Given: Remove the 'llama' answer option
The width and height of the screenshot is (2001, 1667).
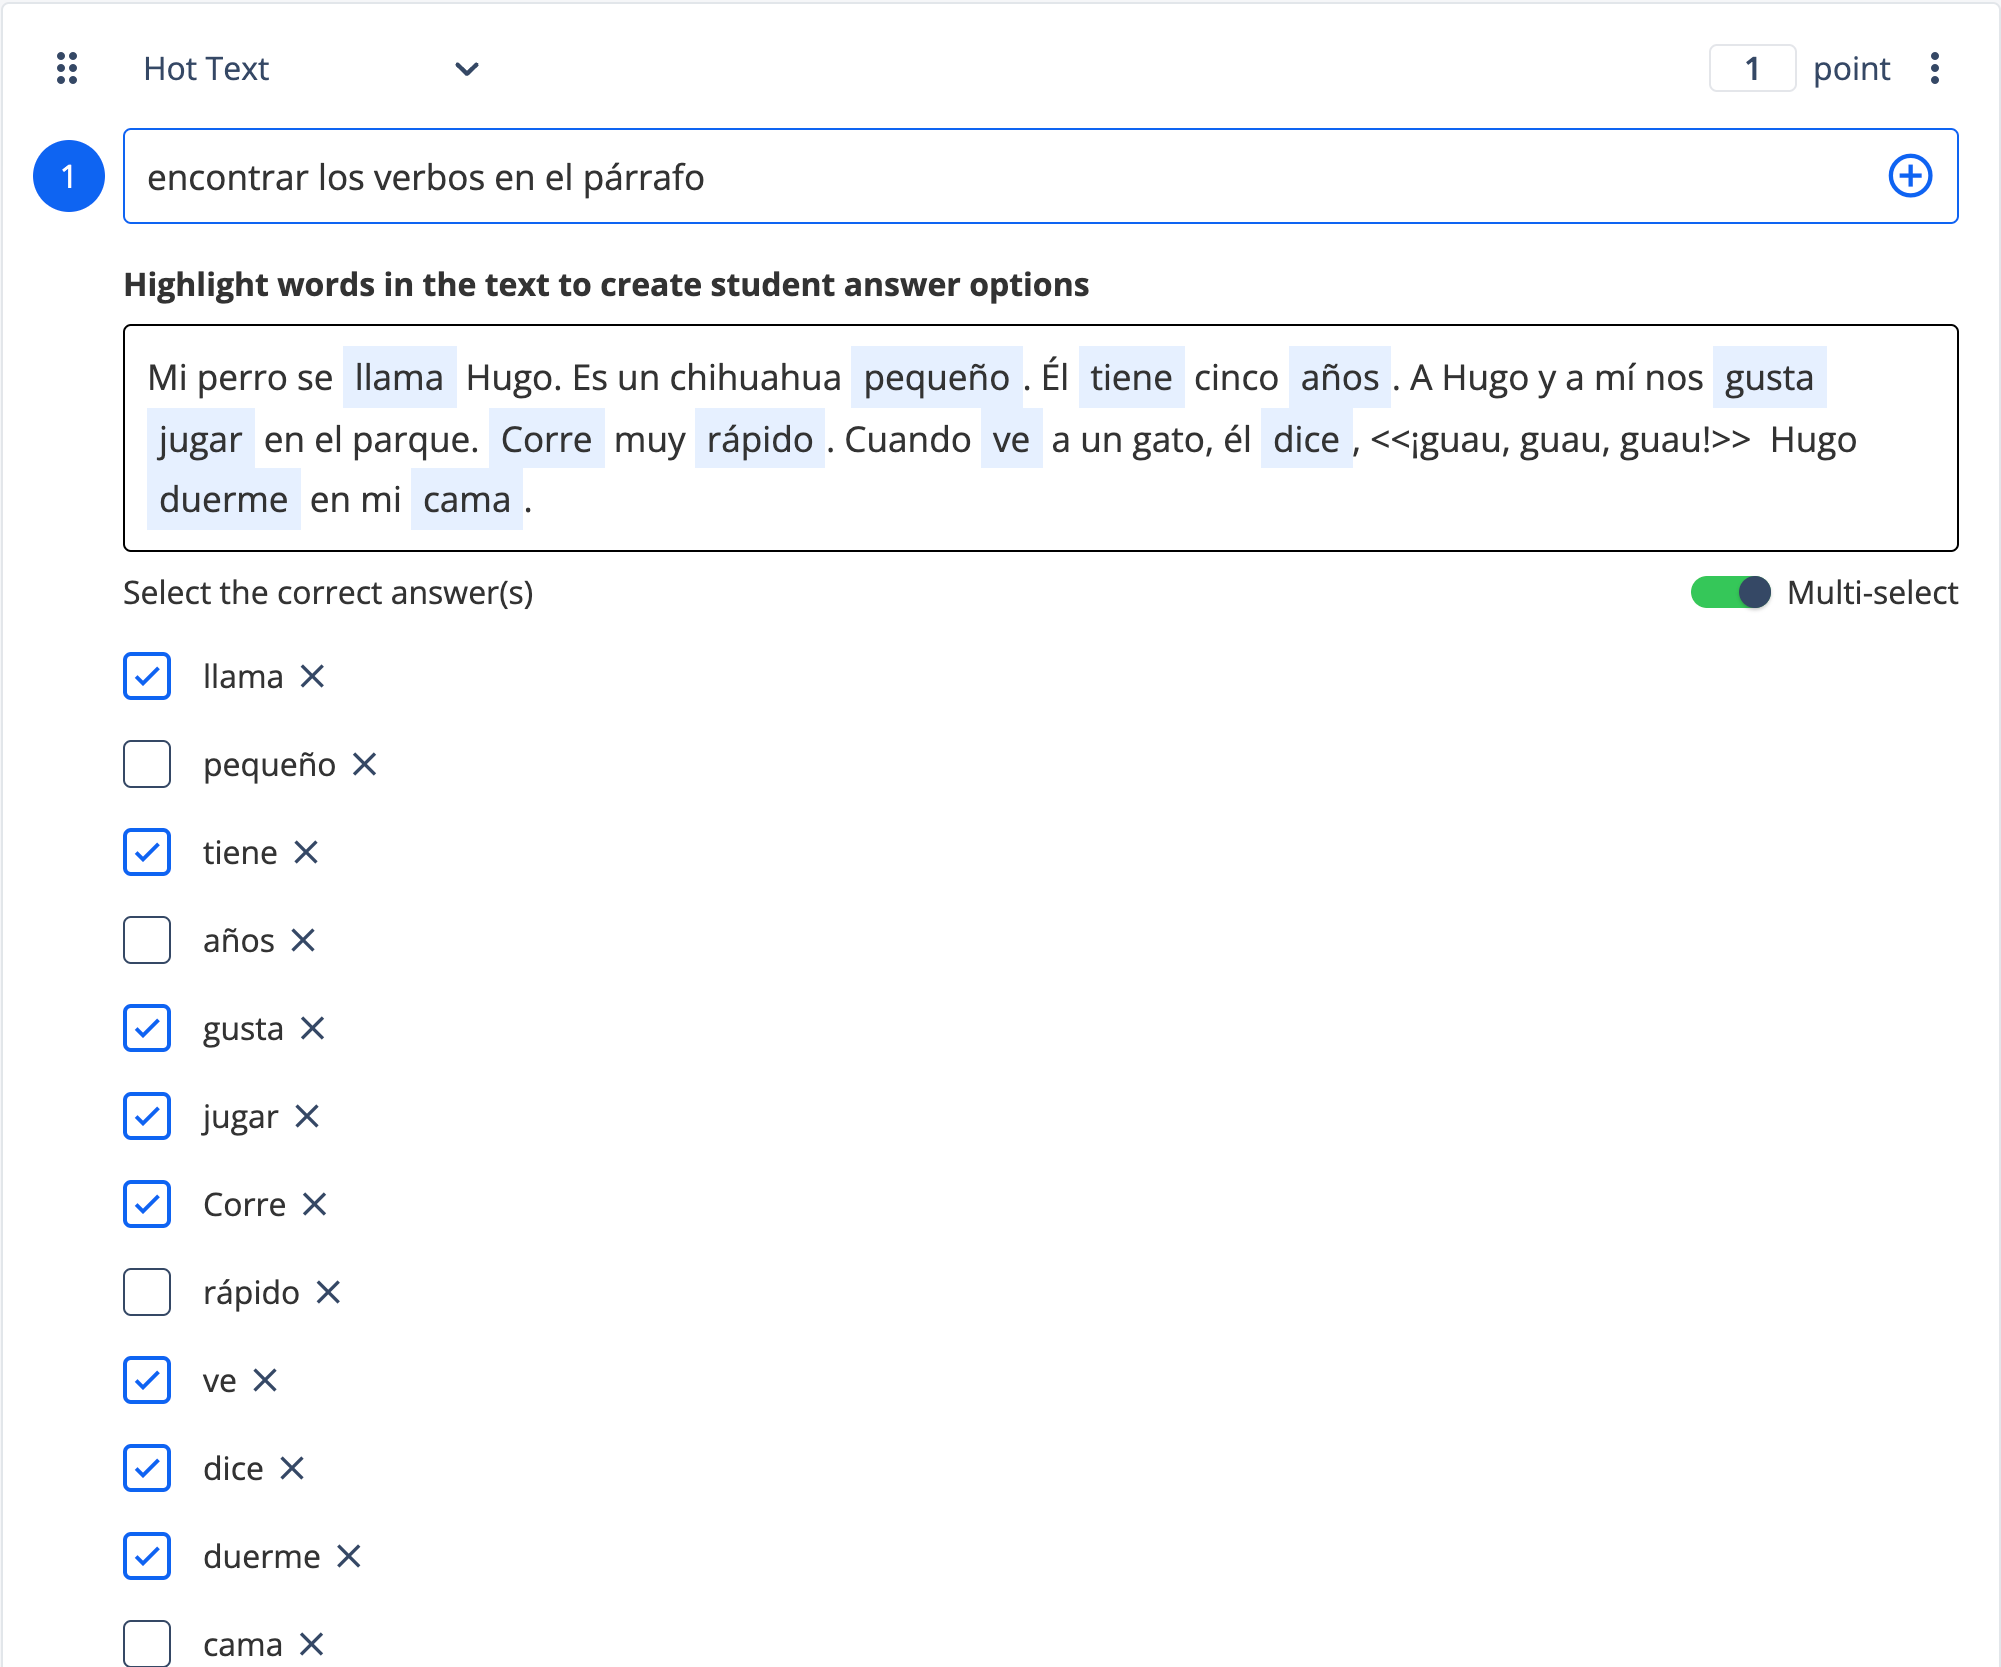Looking at the screenshot, I should click(312, 677).
